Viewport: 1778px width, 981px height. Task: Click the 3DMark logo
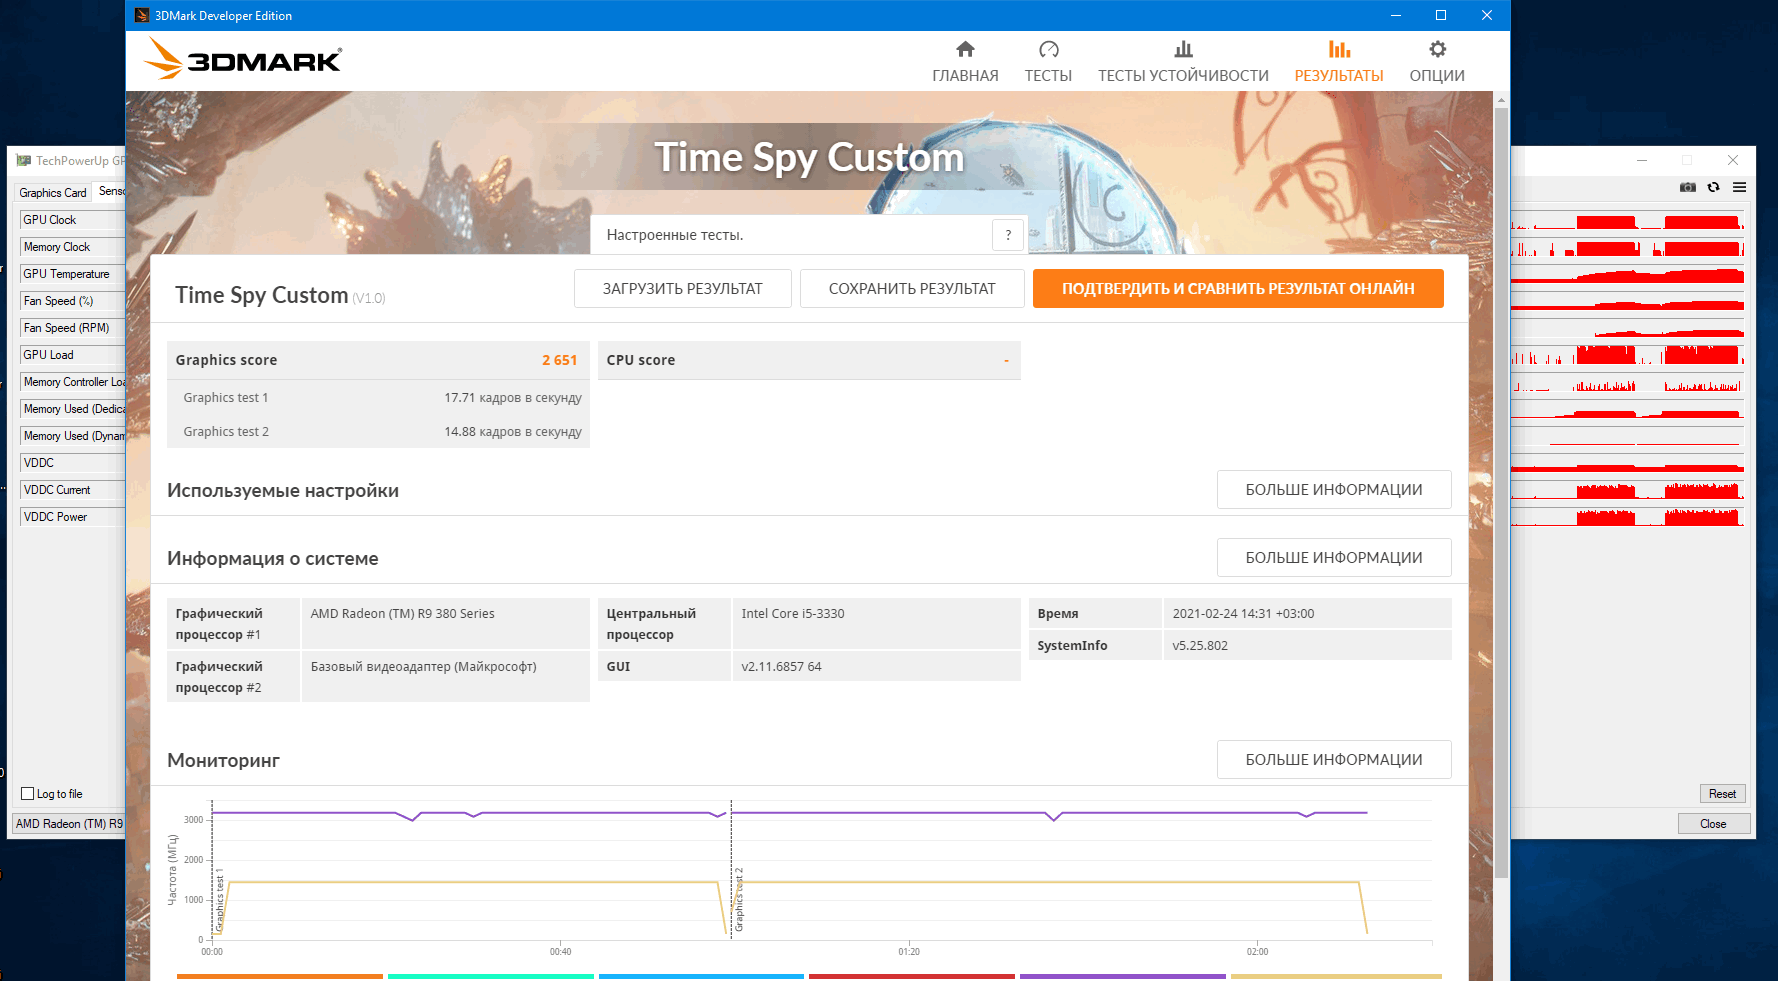(243, 58)
